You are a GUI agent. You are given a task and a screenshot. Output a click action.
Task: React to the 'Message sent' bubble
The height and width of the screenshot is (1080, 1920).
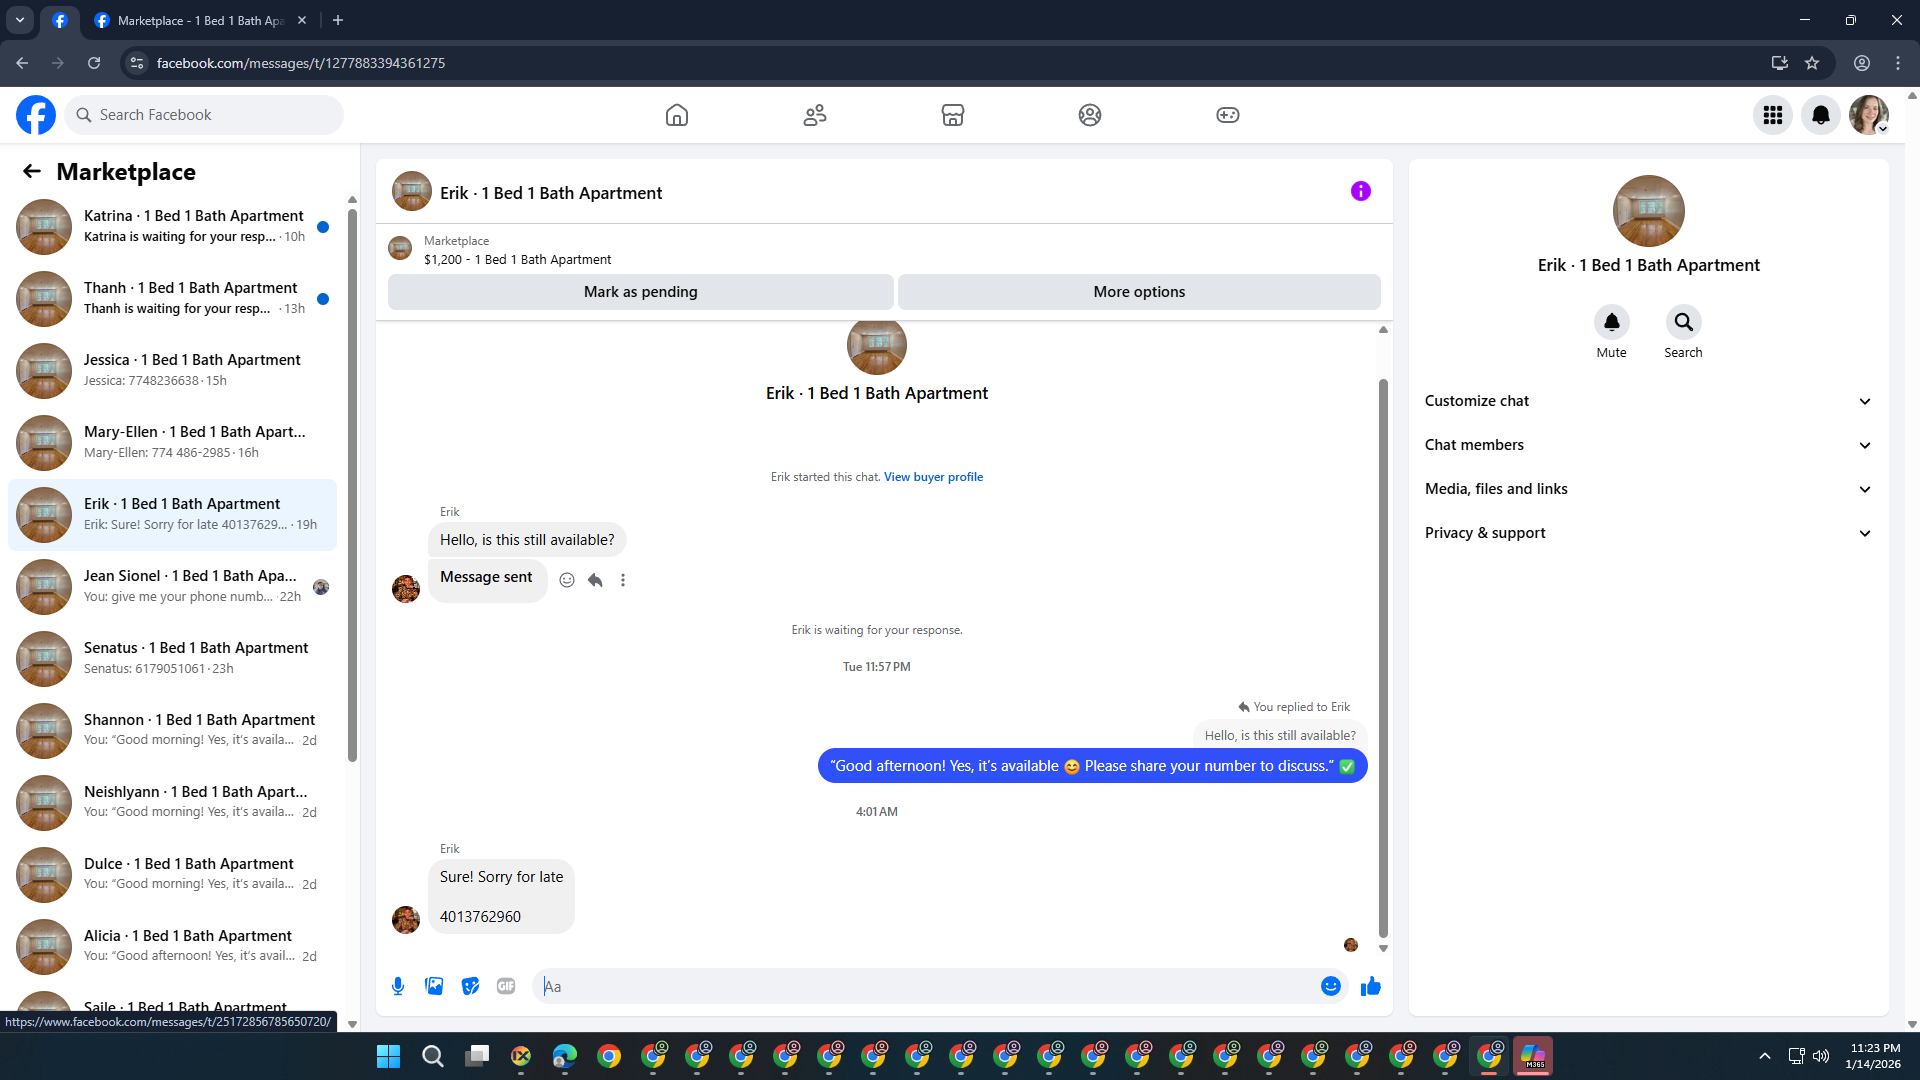[x=567, y=580]
